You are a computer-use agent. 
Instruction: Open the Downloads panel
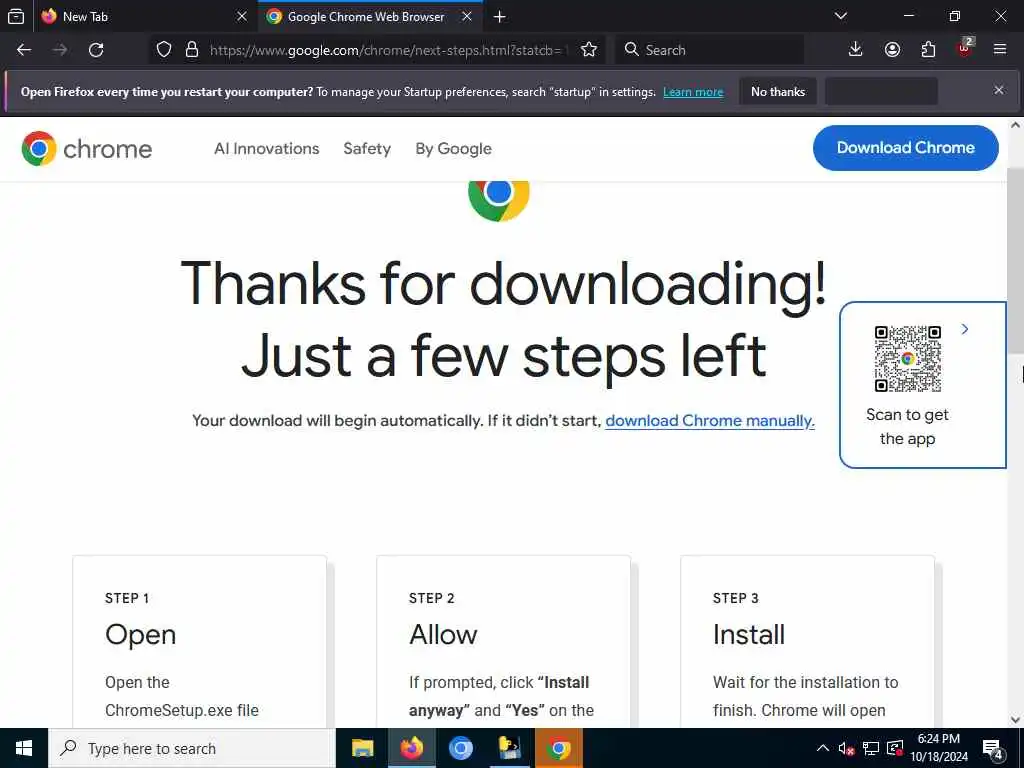[x=856, y=50]
